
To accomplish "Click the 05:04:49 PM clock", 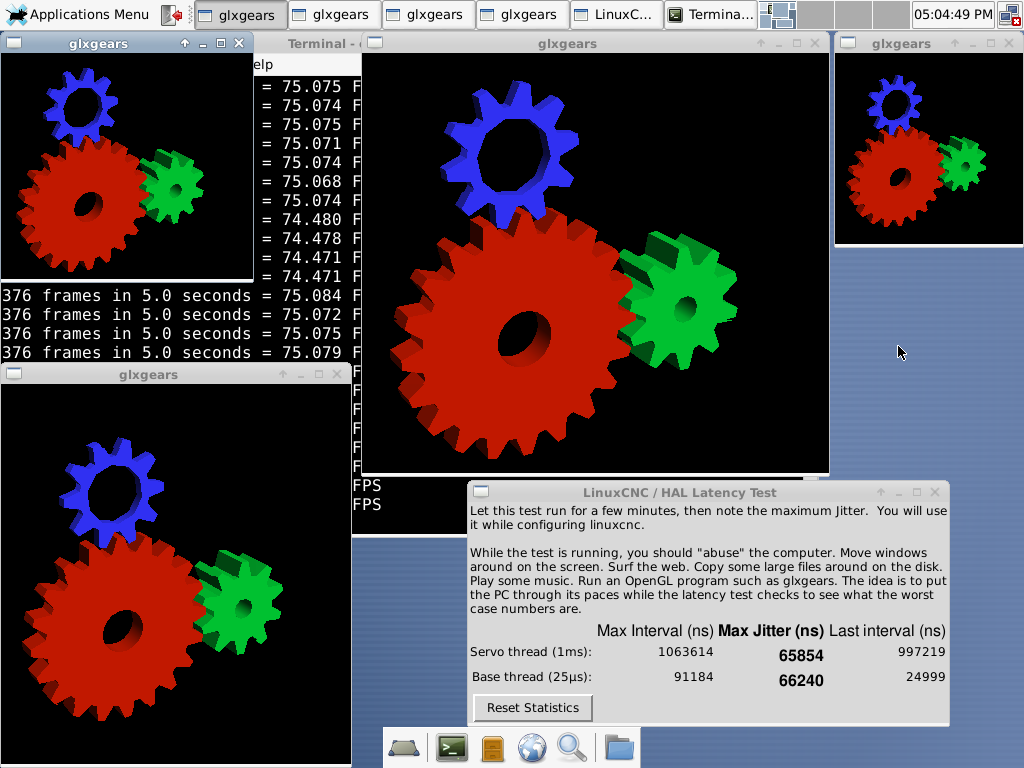I will [953, 14].
